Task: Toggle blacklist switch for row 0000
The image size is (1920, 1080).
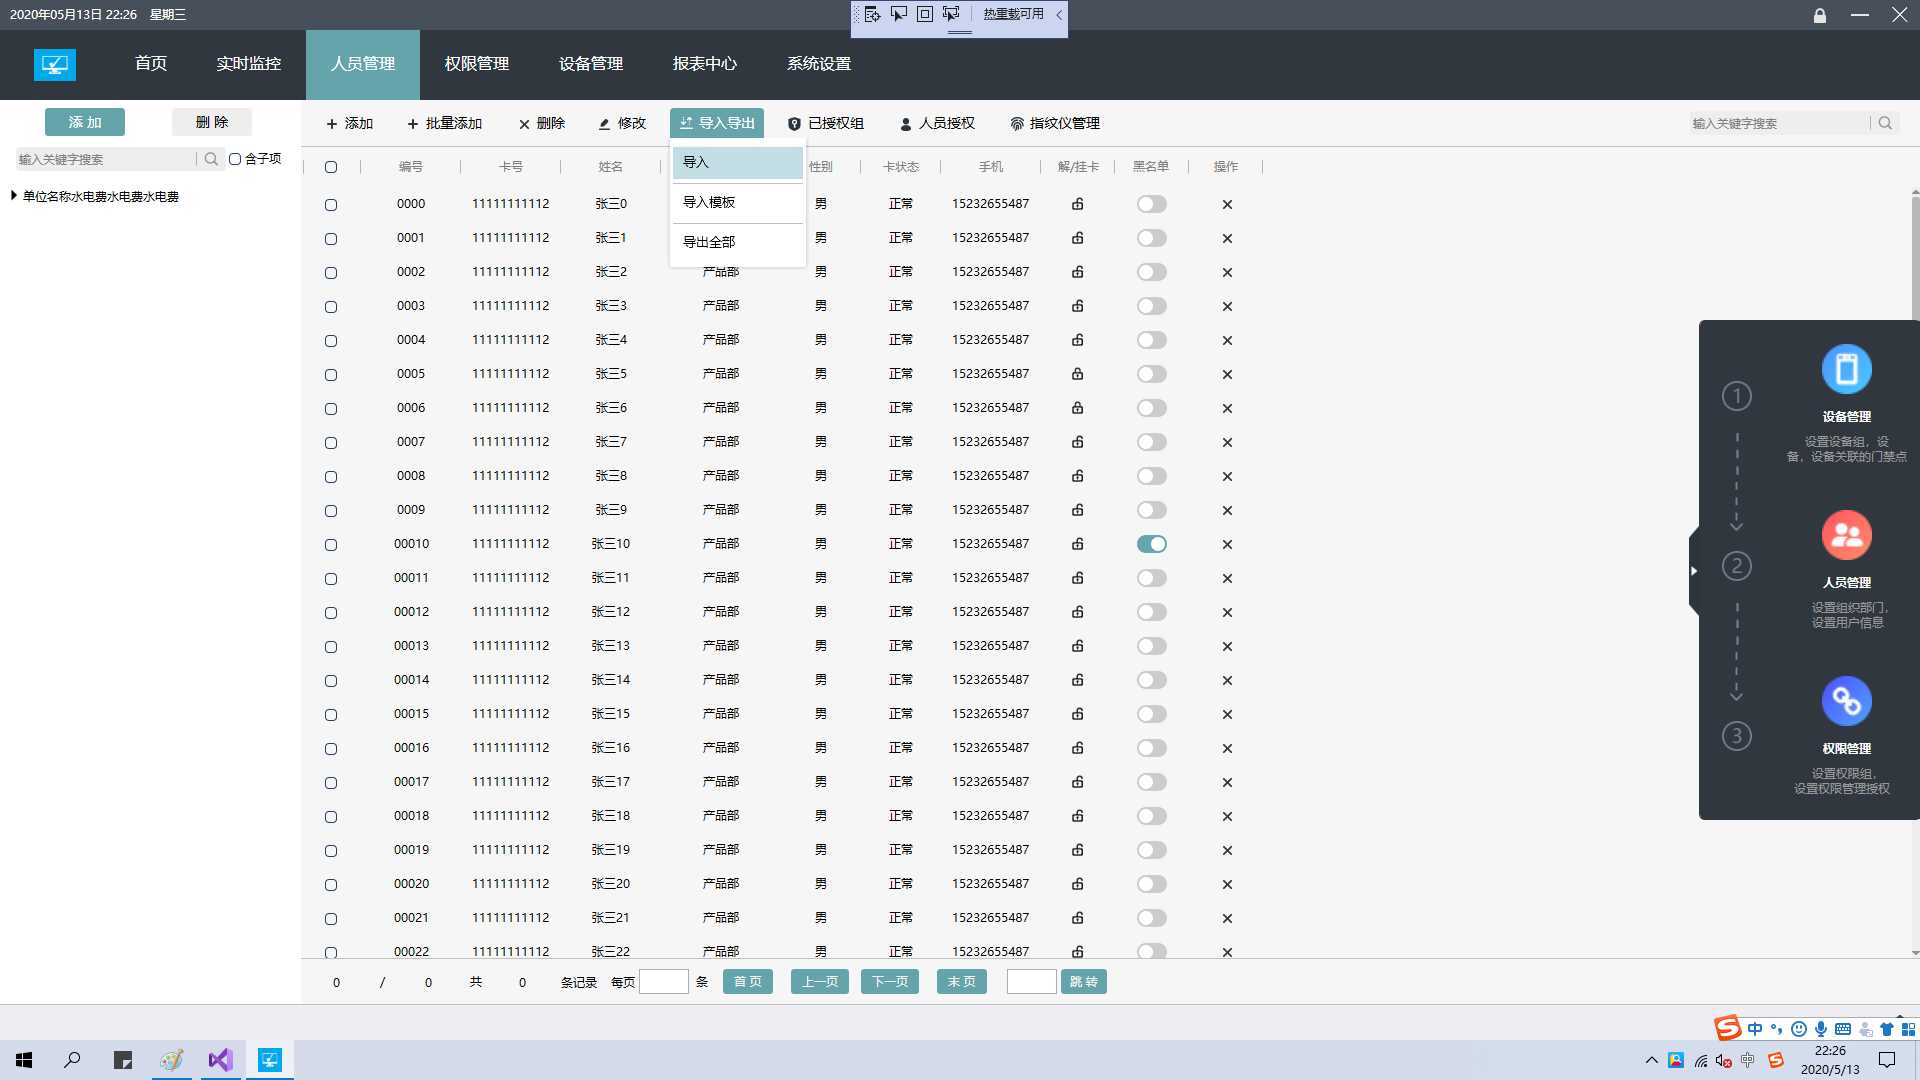Action: [x=1151, y=204]
